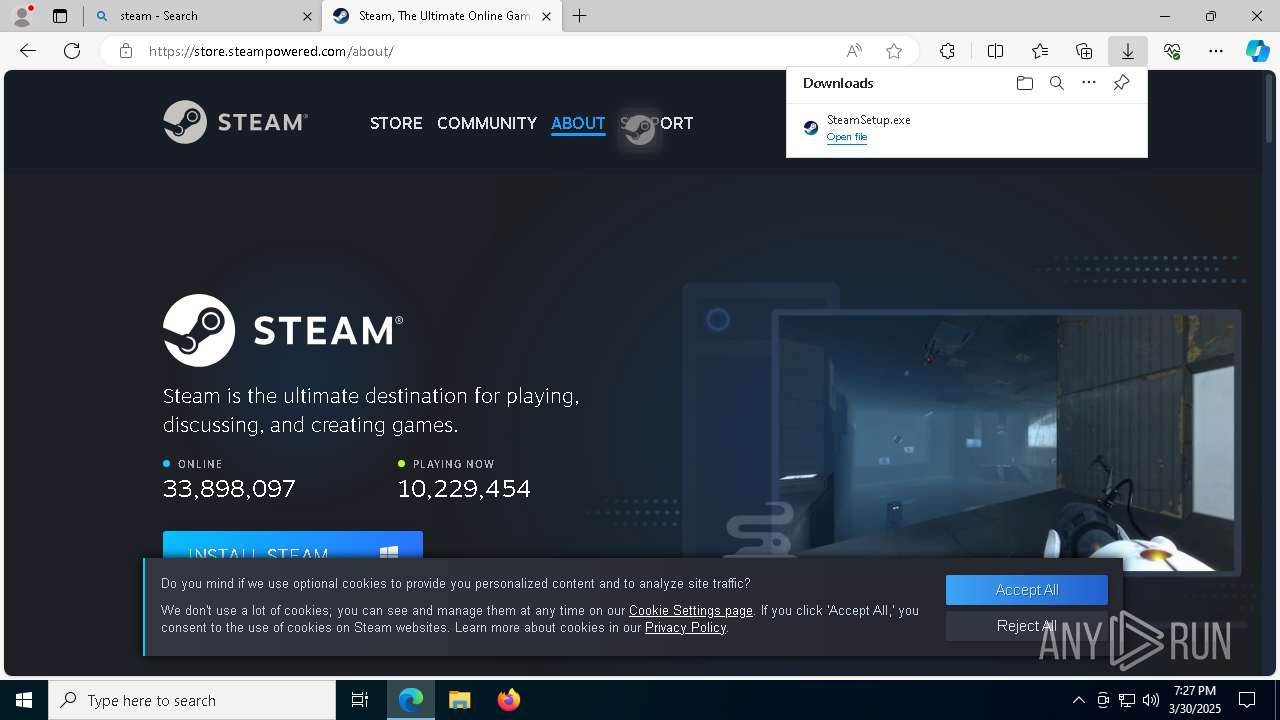1280x720 pixels.
Task: Open downloads folder from Downloads panel
Action: [1024, 83]
